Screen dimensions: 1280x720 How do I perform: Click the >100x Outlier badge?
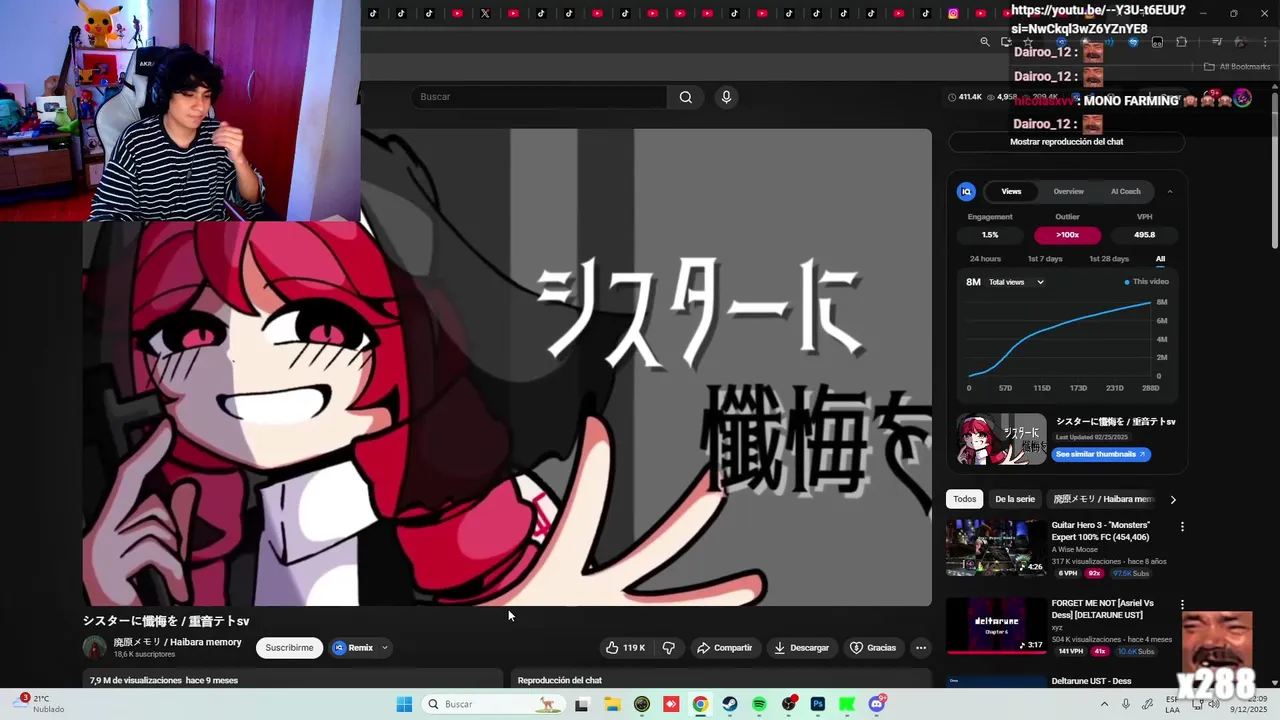[1067, 235]
